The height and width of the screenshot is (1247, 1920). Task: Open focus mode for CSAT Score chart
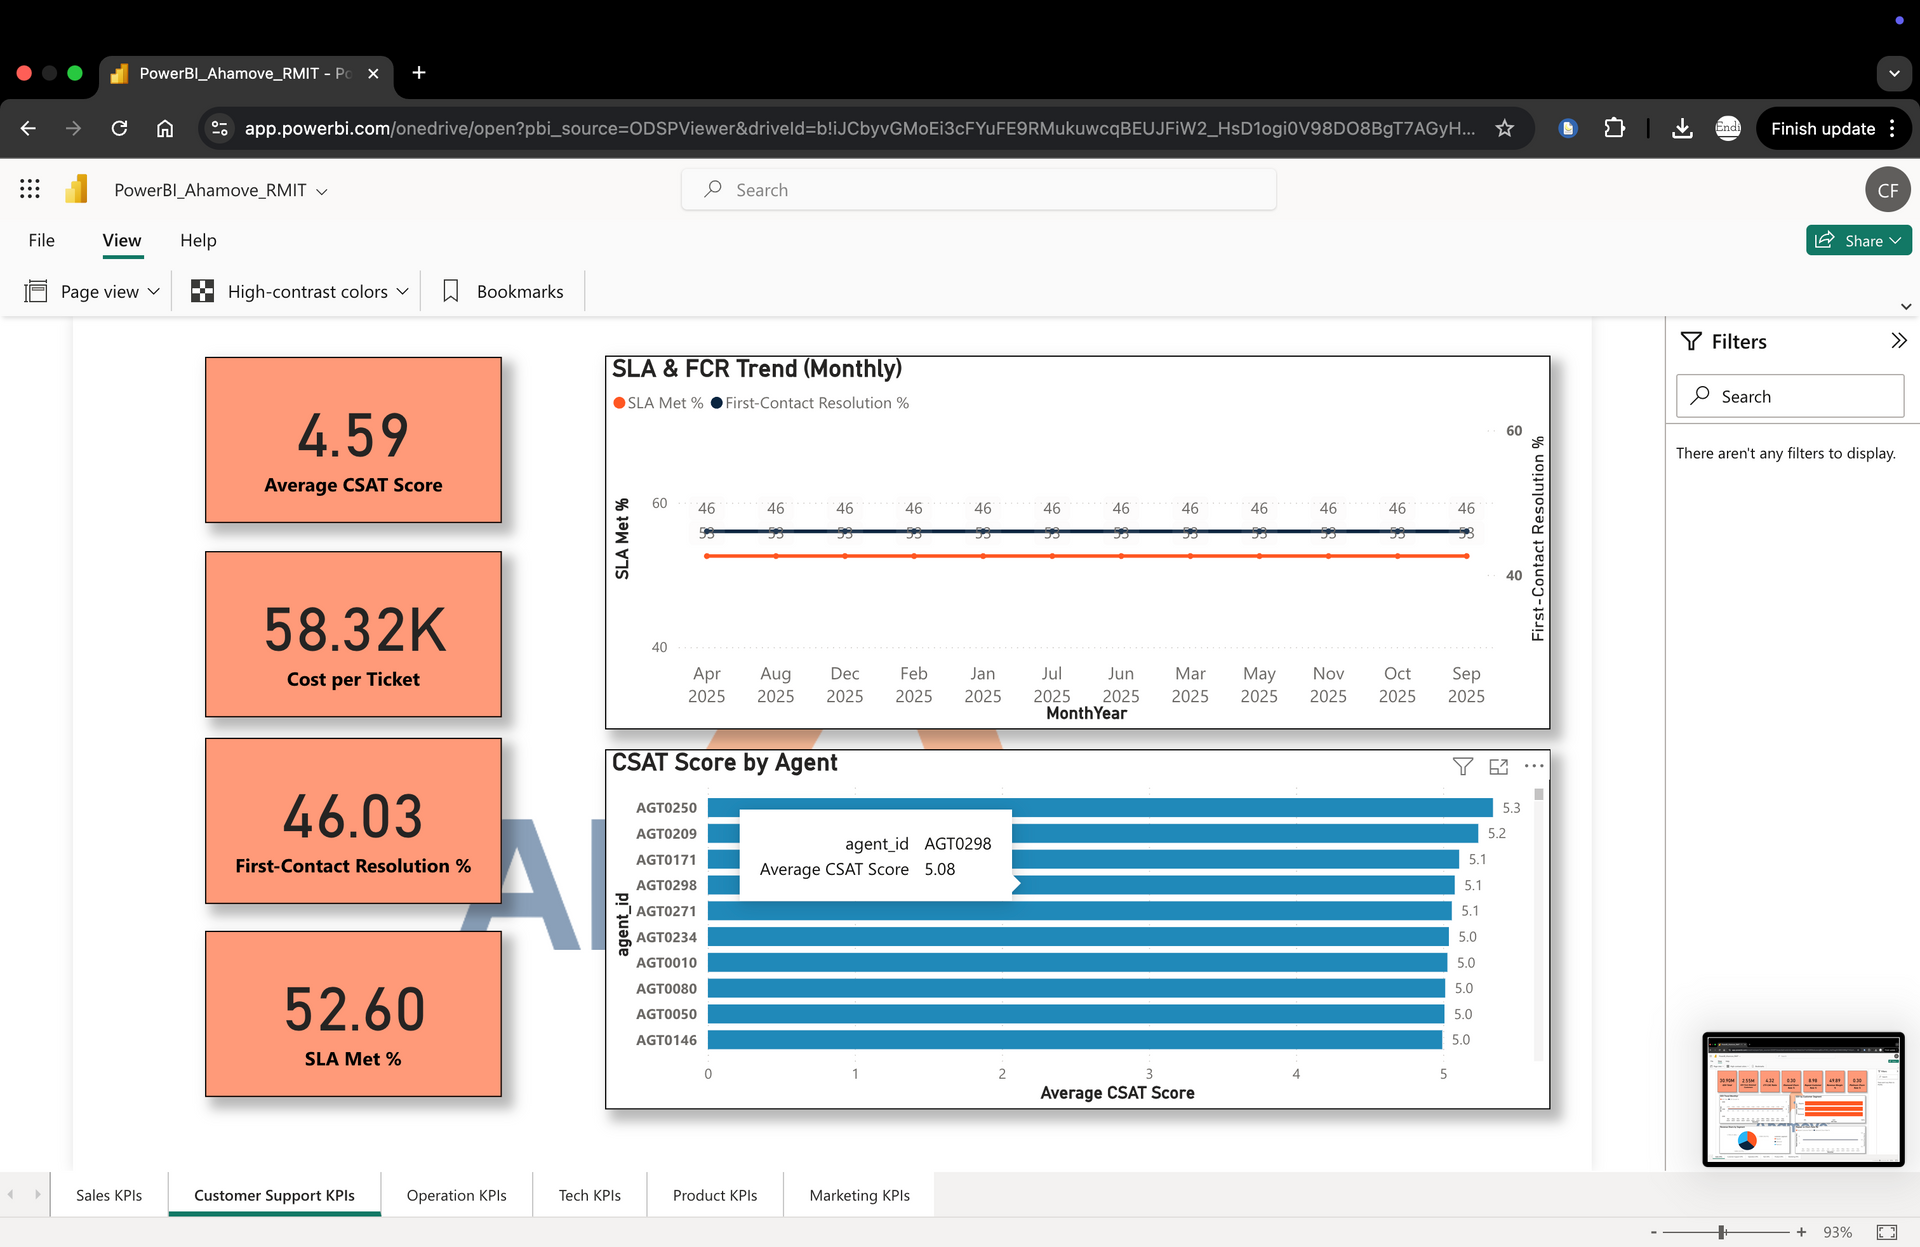pos(1498,767)
